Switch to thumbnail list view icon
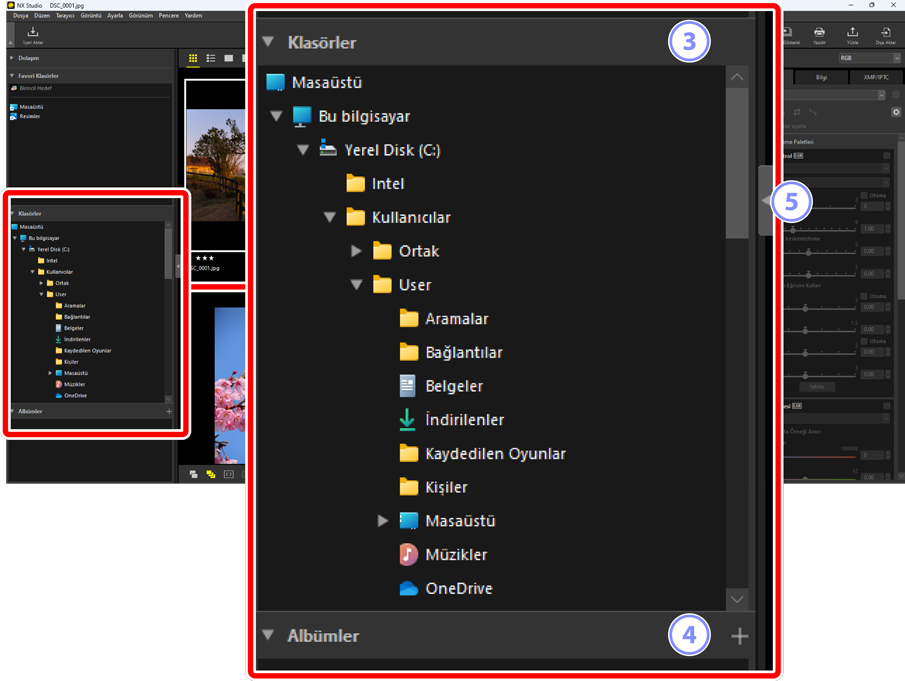The width and height of the screenshot is (905, 681). tap(211, 59)
